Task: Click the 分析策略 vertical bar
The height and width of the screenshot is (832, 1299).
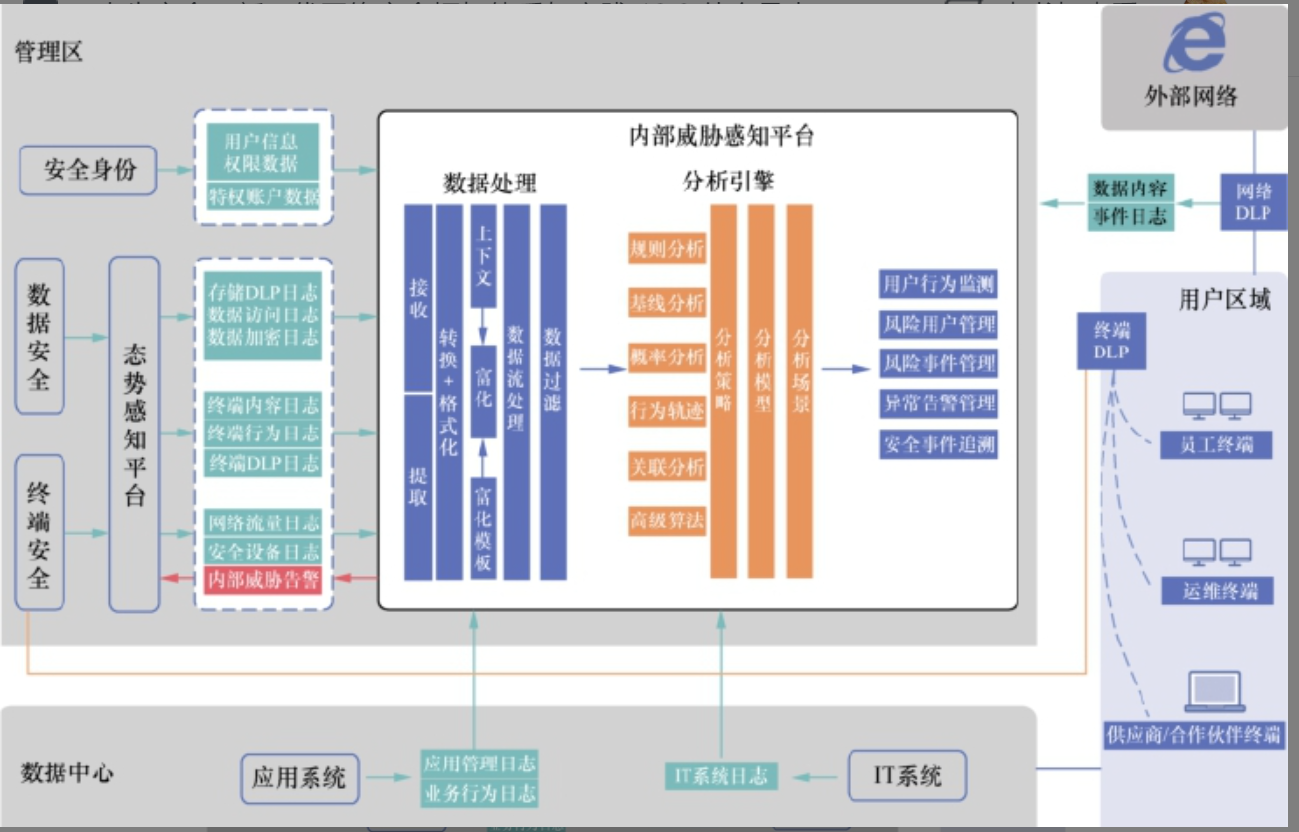Action: [723, 391]
